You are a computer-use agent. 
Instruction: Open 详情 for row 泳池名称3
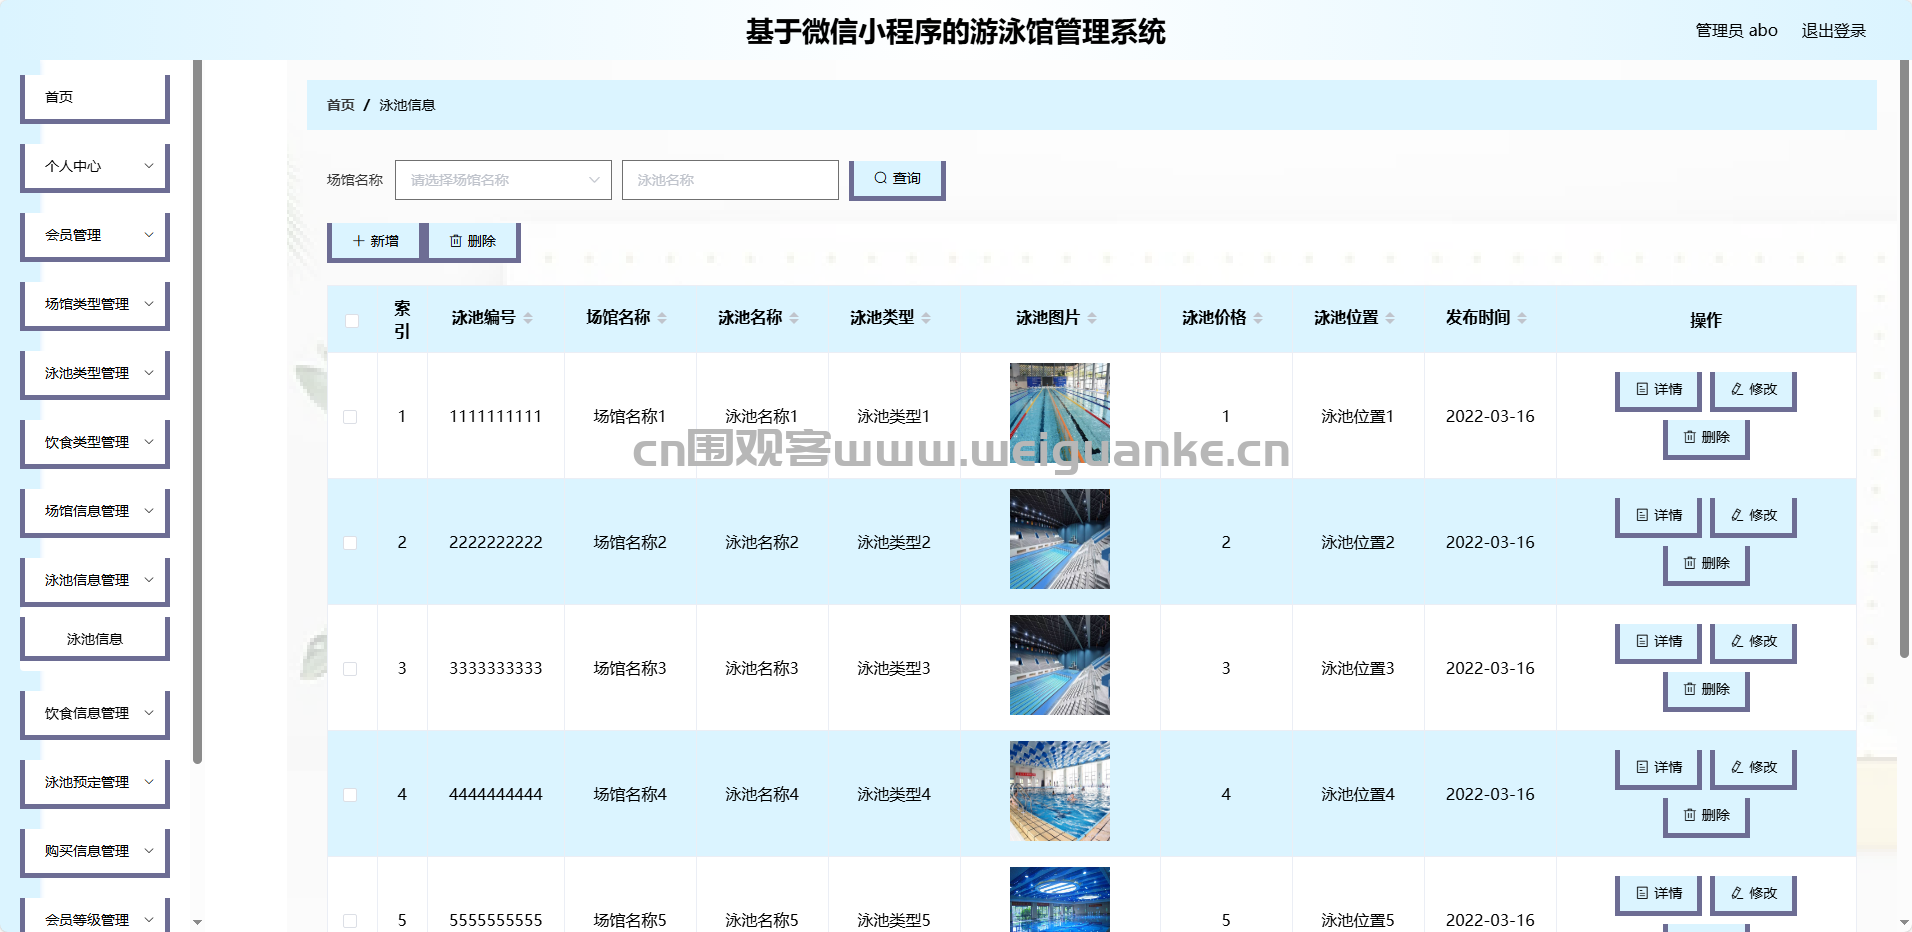1658,642
